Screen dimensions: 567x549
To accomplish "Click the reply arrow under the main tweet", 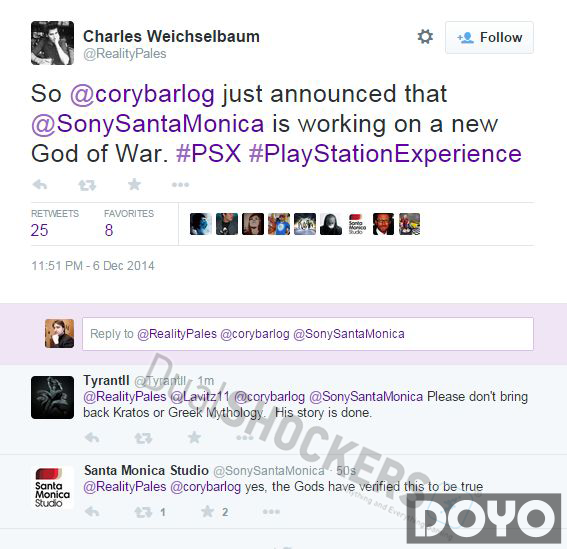I will (x=40, y=185).
